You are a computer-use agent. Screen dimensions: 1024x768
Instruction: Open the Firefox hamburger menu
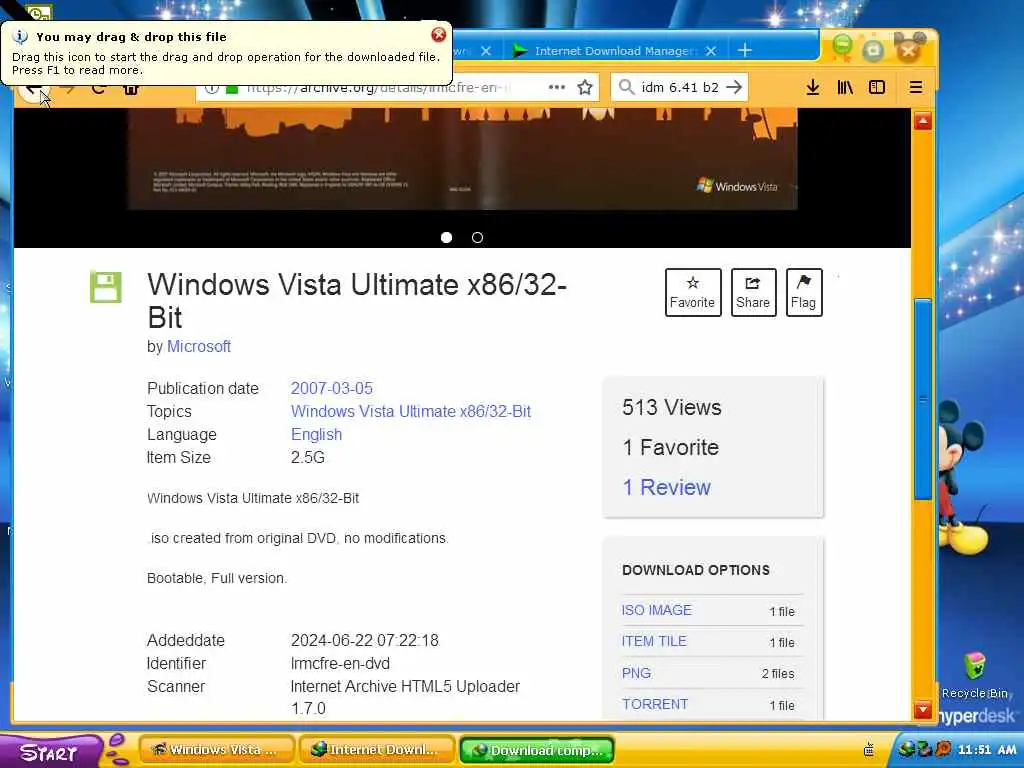click(x=916, y=87)
